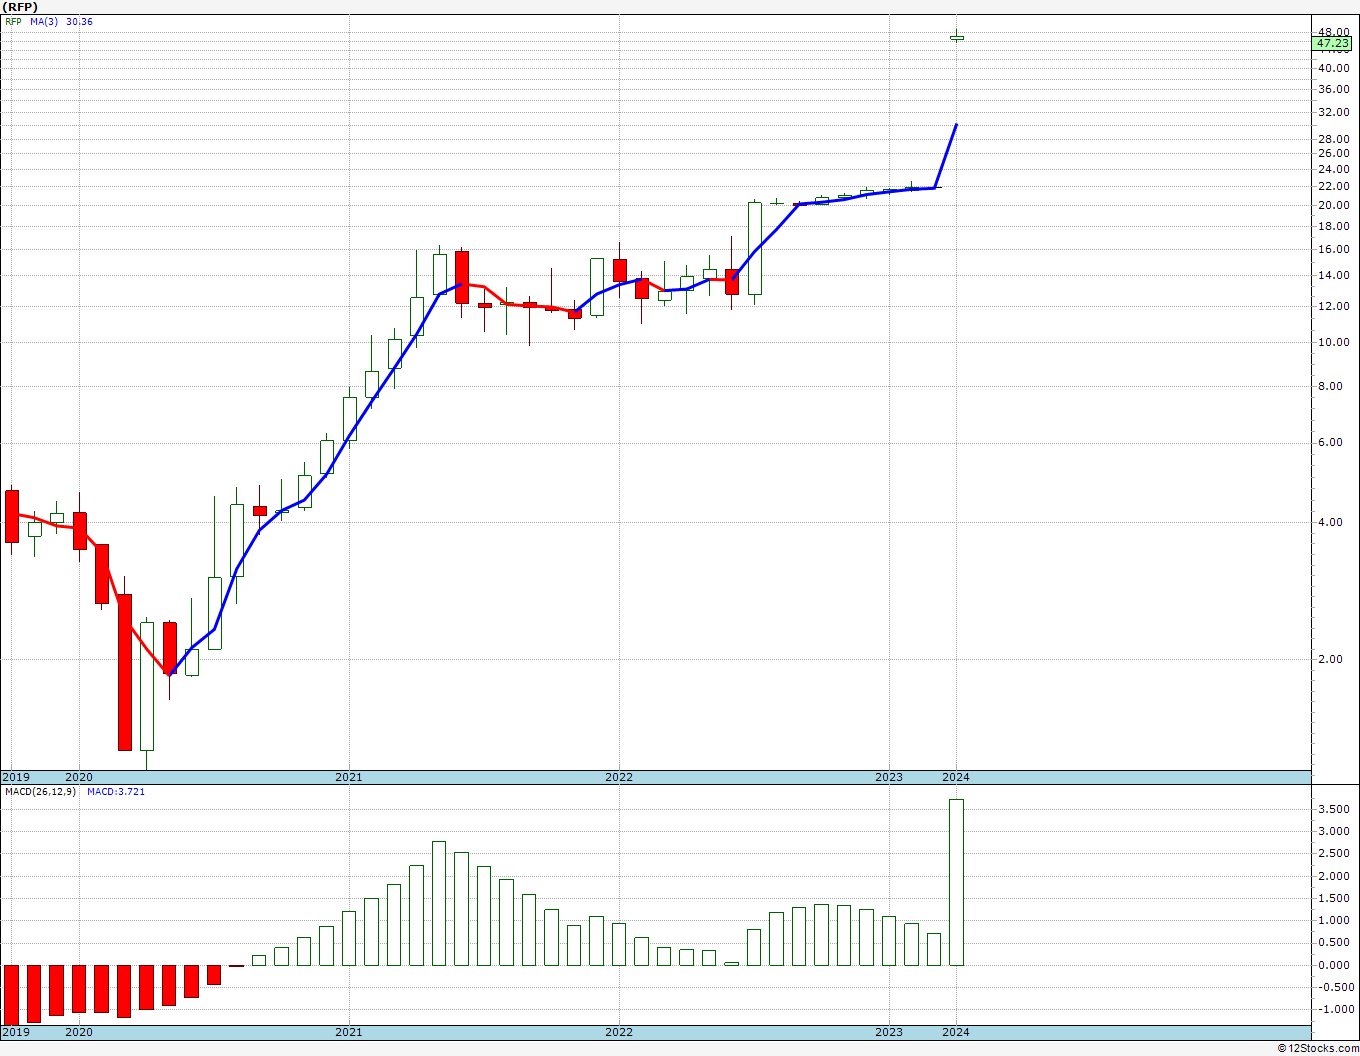Select 2019 on the price chart time axis
Image resolution: width=1360 pixels, height=1056 pixels.
click(16, 777)
